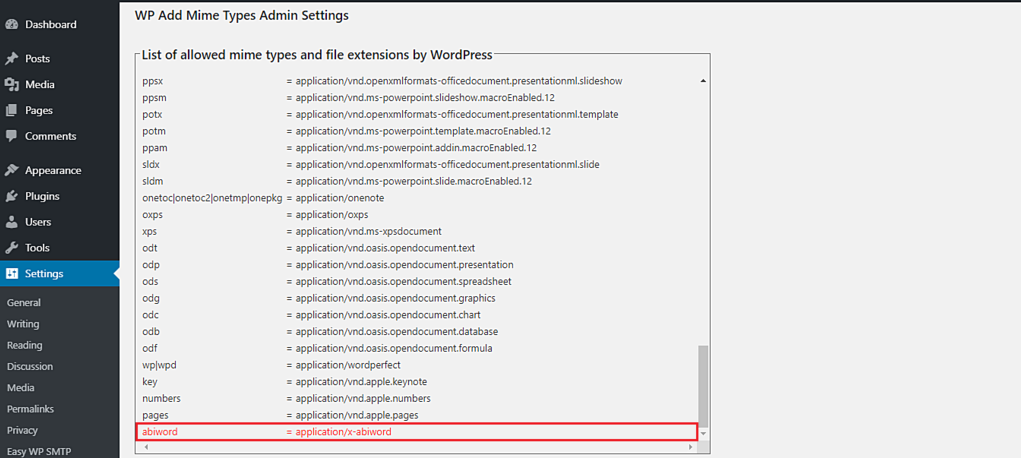
Task: Click the 'sldm' extension text
Action: (x=152, y=181)
